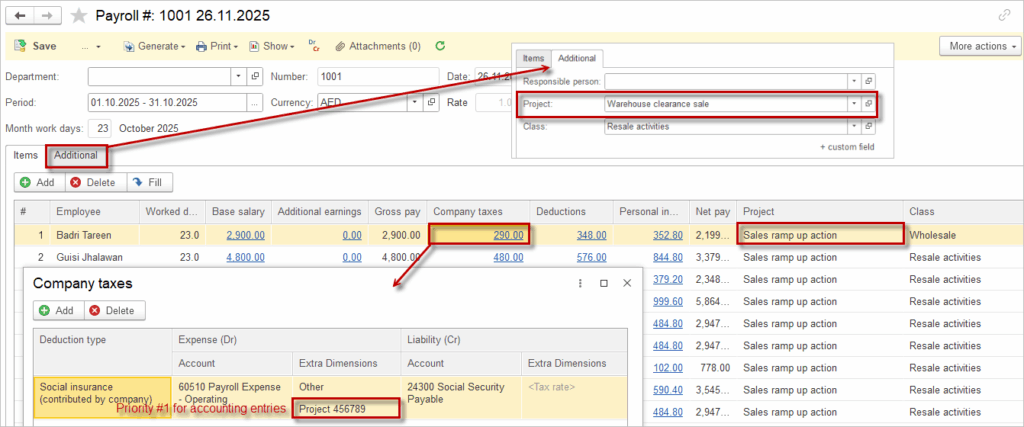Expand the Currency dropdown list

tap(413, 102)
